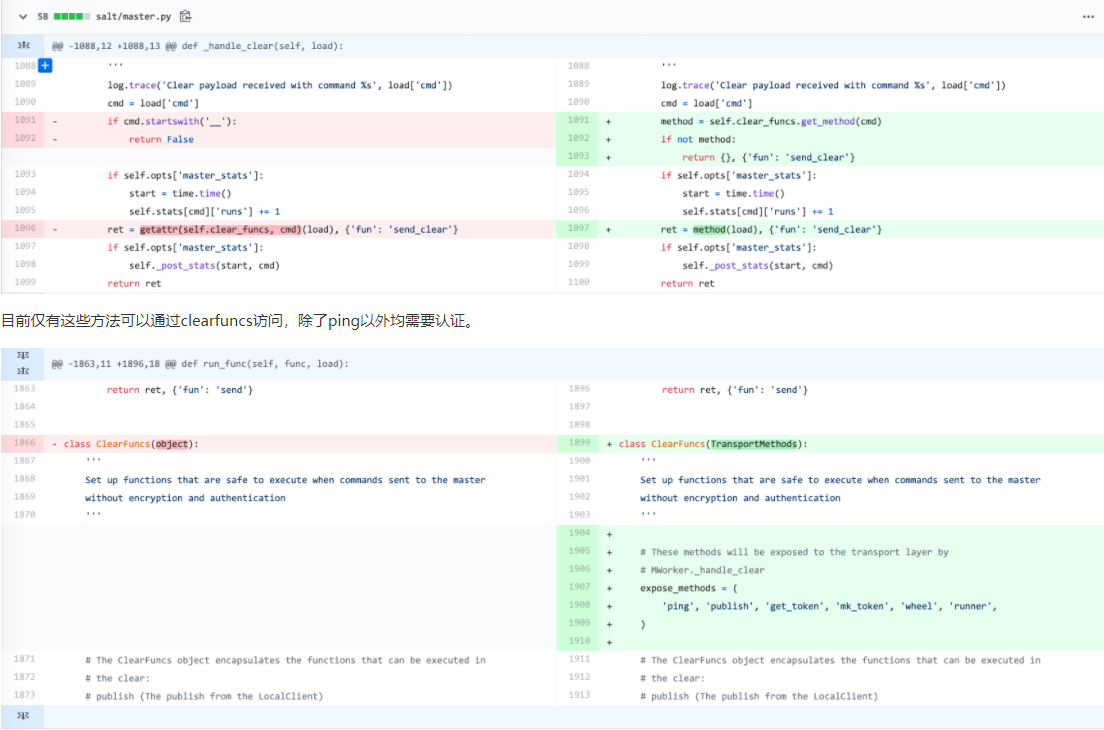Click highlighted TransportMethods in added line

pos(756,443)
